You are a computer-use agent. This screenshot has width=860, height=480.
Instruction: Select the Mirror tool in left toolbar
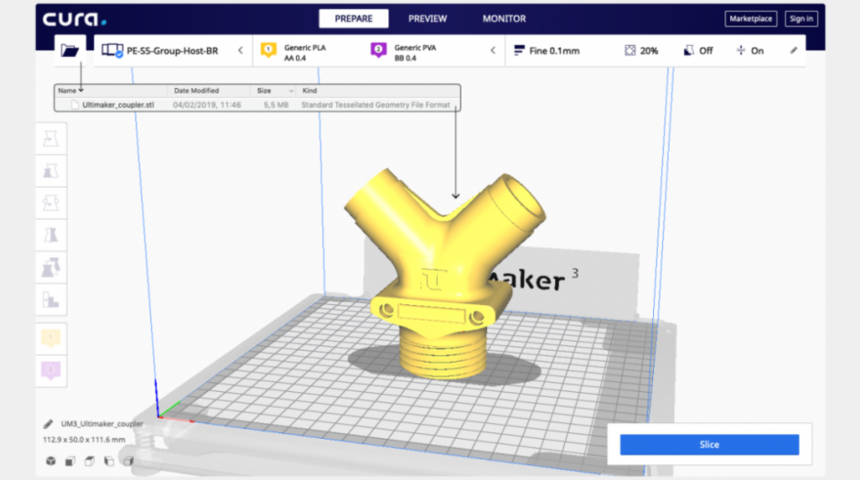pos(51,235)
